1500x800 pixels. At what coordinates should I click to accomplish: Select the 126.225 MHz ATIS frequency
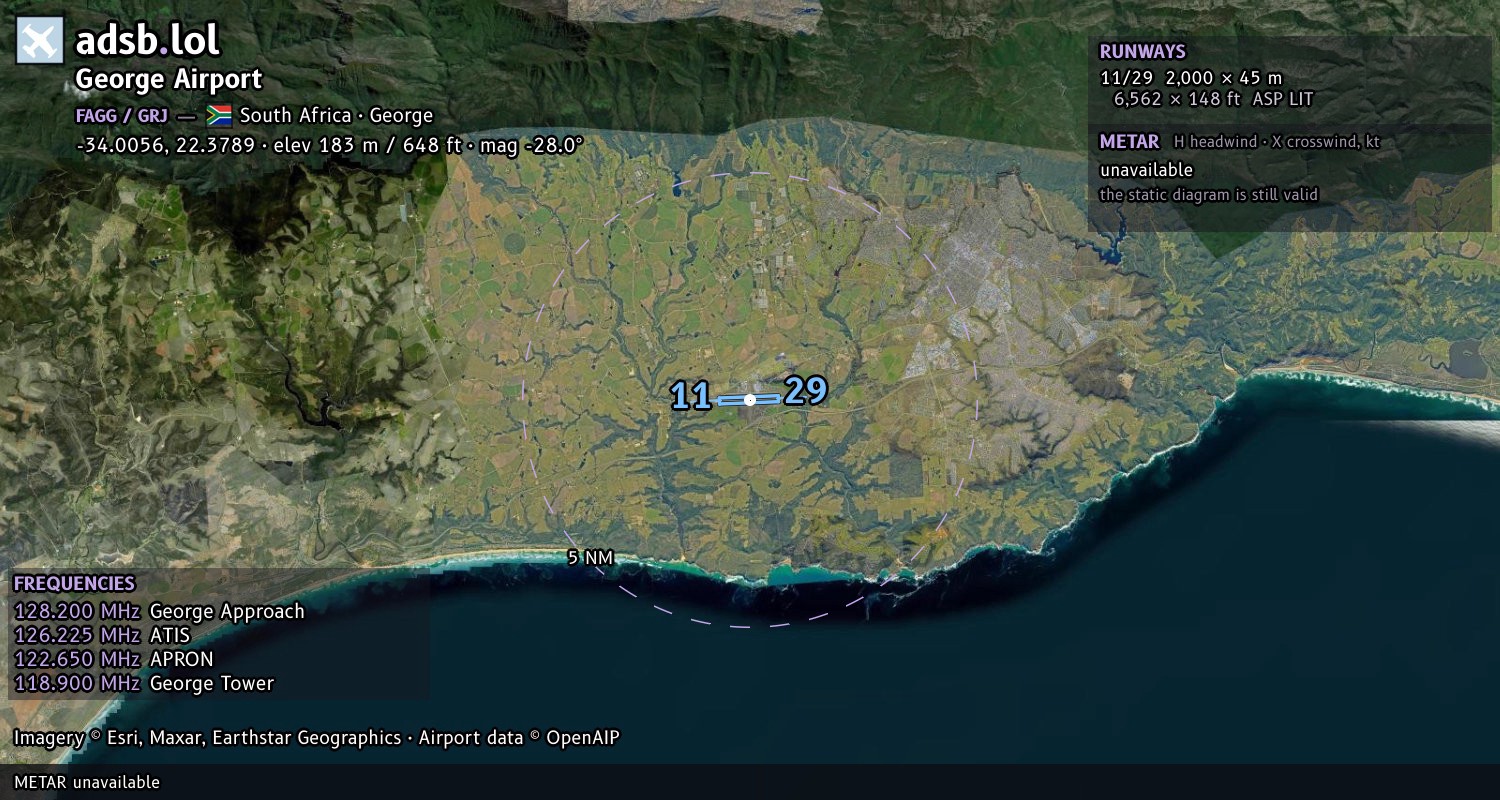[x=102, y=635]
